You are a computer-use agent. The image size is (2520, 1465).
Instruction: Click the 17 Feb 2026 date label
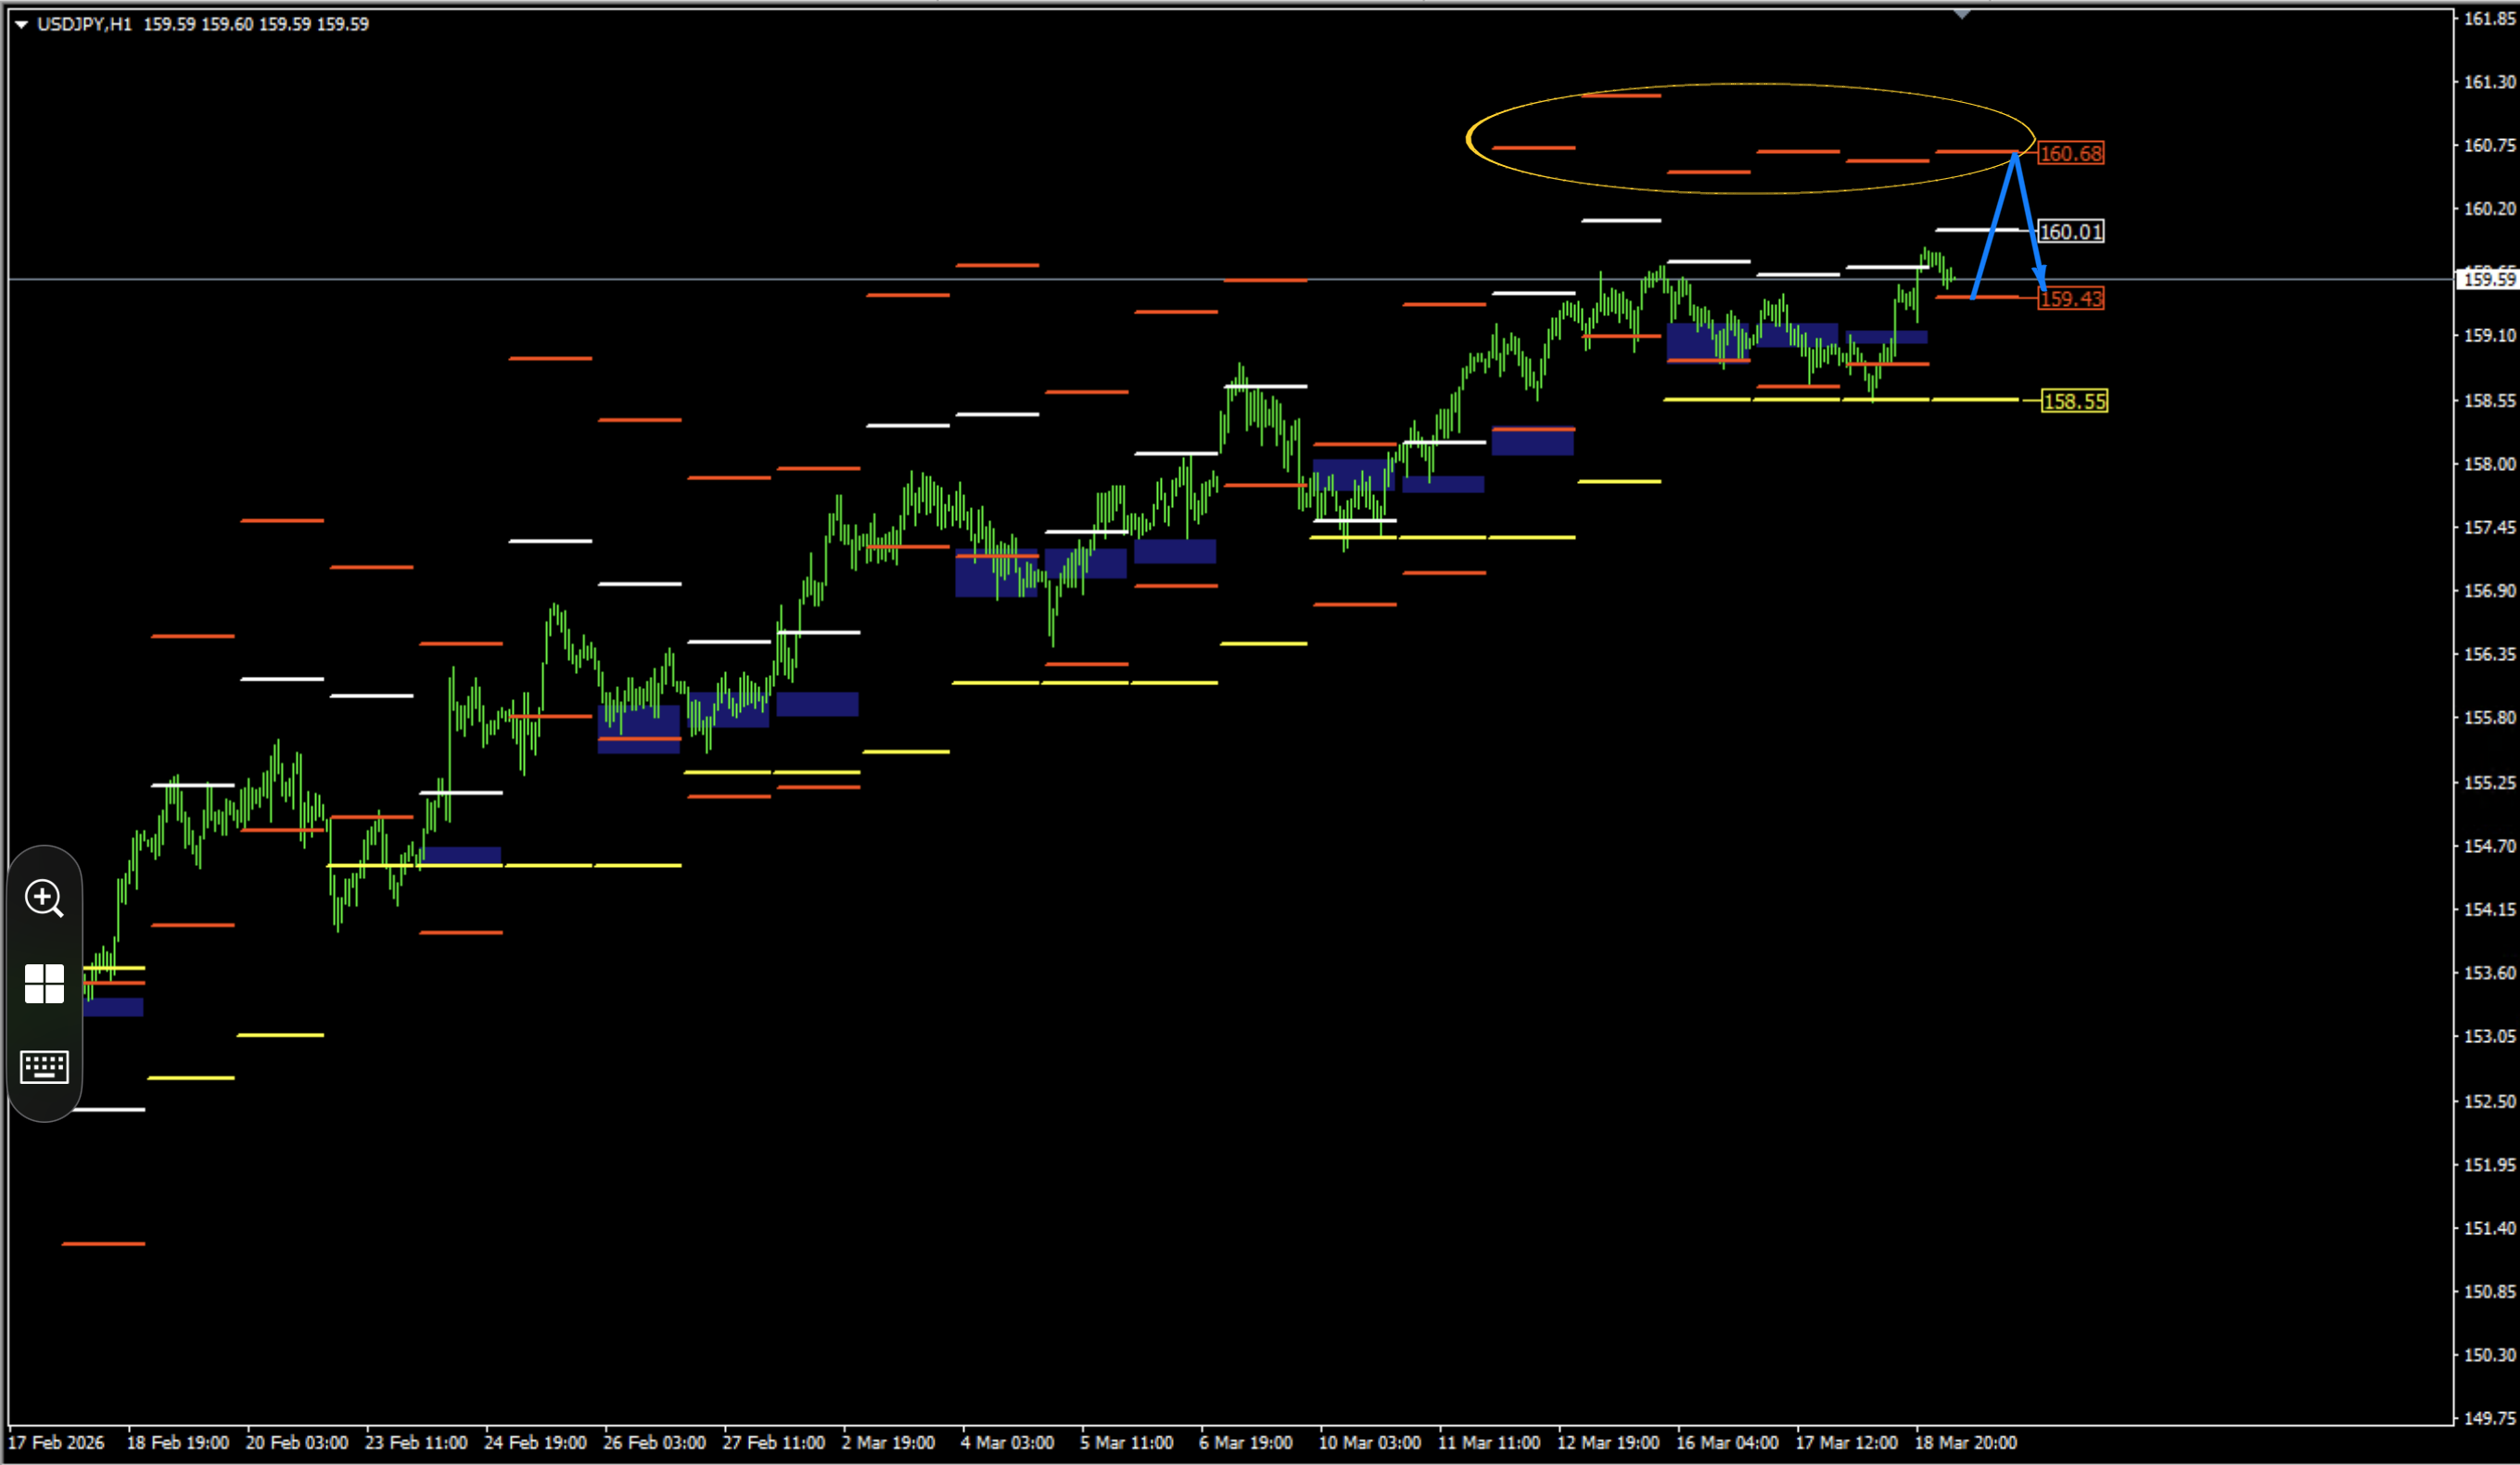pos(56,1443)
